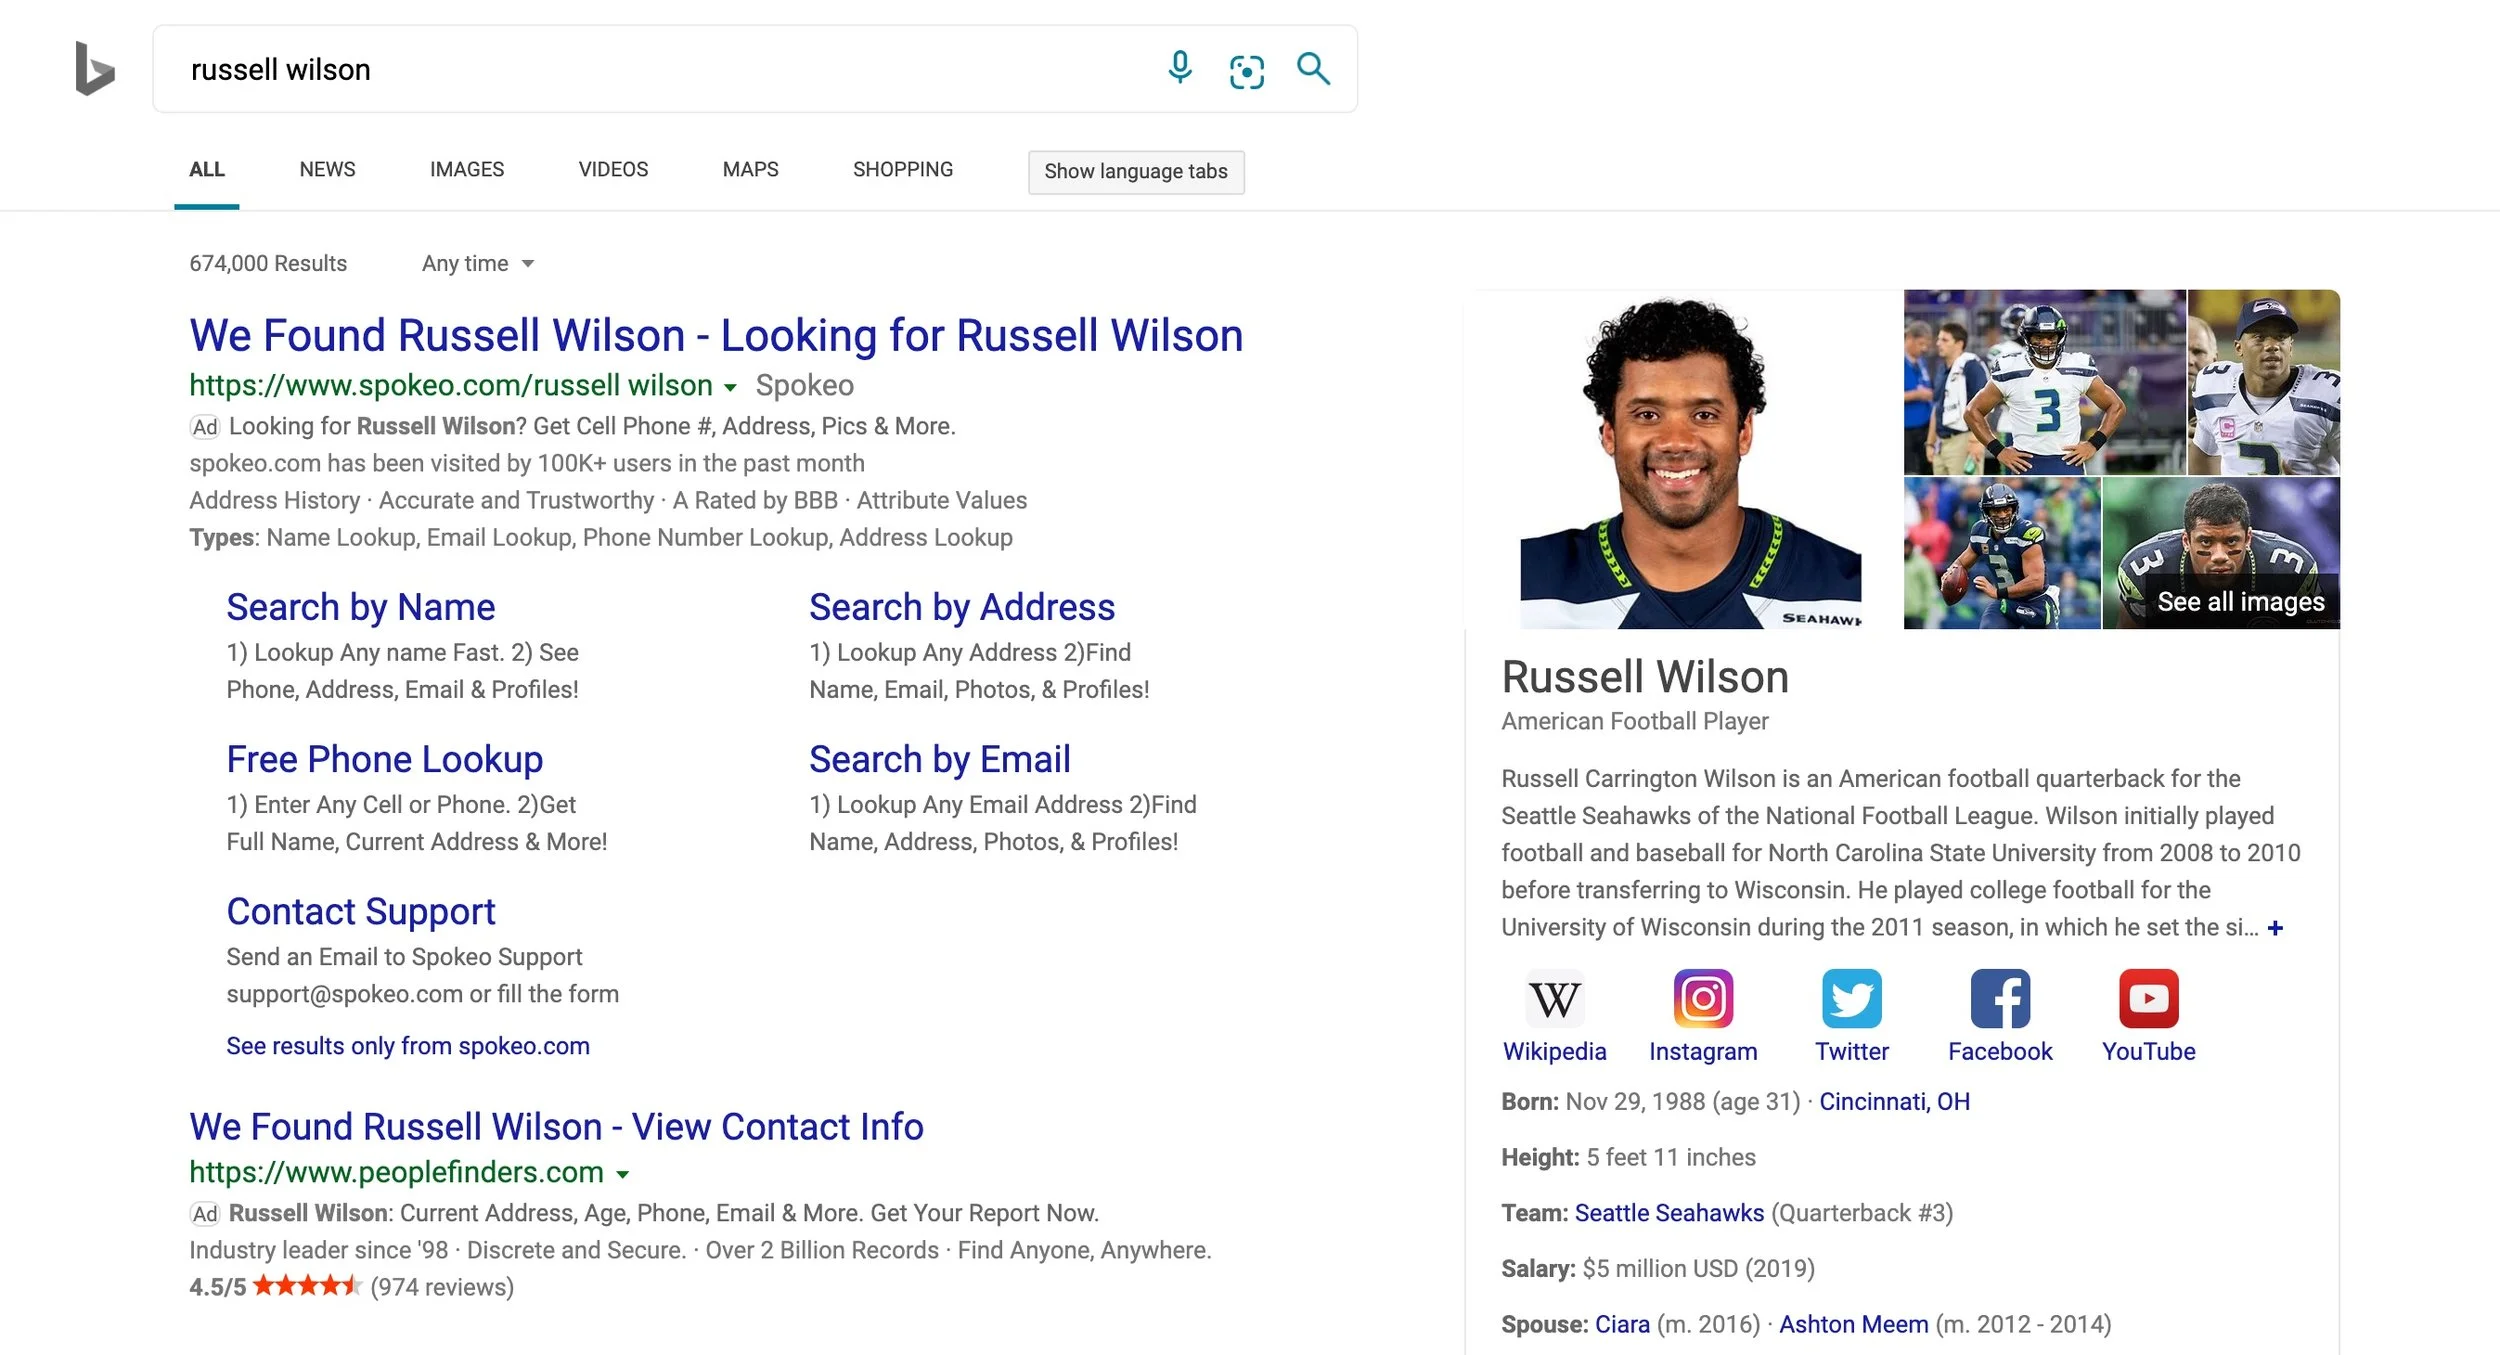Click Show language tabs button

[x=1136, y=172]
